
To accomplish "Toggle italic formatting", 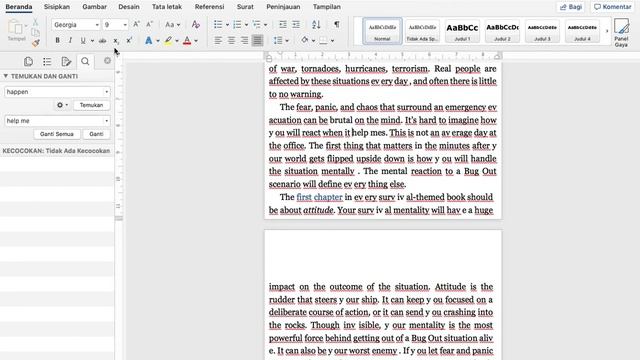I will pyautogui.click(x=70, y=40).
